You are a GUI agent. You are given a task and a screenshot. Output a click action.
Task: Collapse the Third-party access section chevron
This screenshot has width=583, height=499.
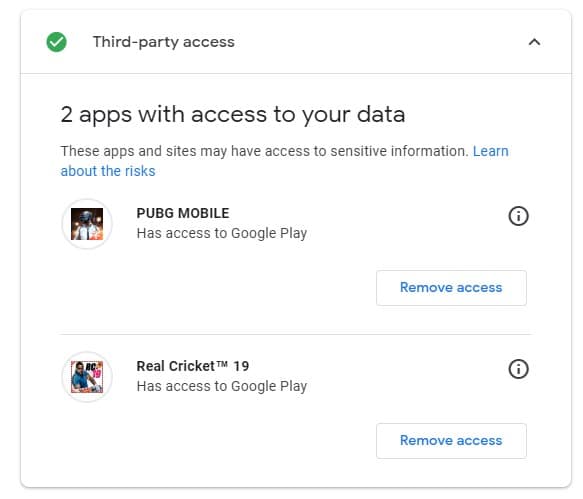tap(534, 42)
